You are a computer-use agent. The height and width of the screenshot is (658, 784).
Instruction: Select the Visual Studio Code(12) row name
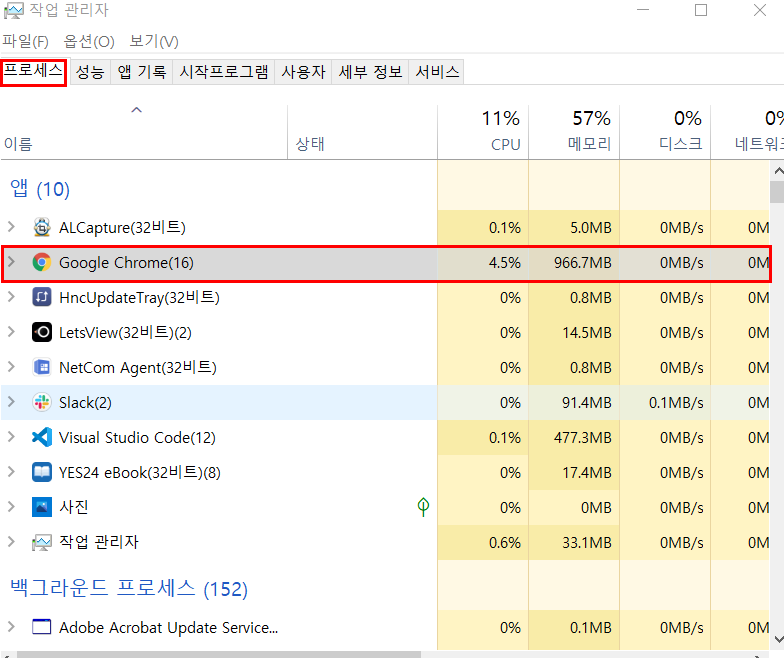point(137,438)
